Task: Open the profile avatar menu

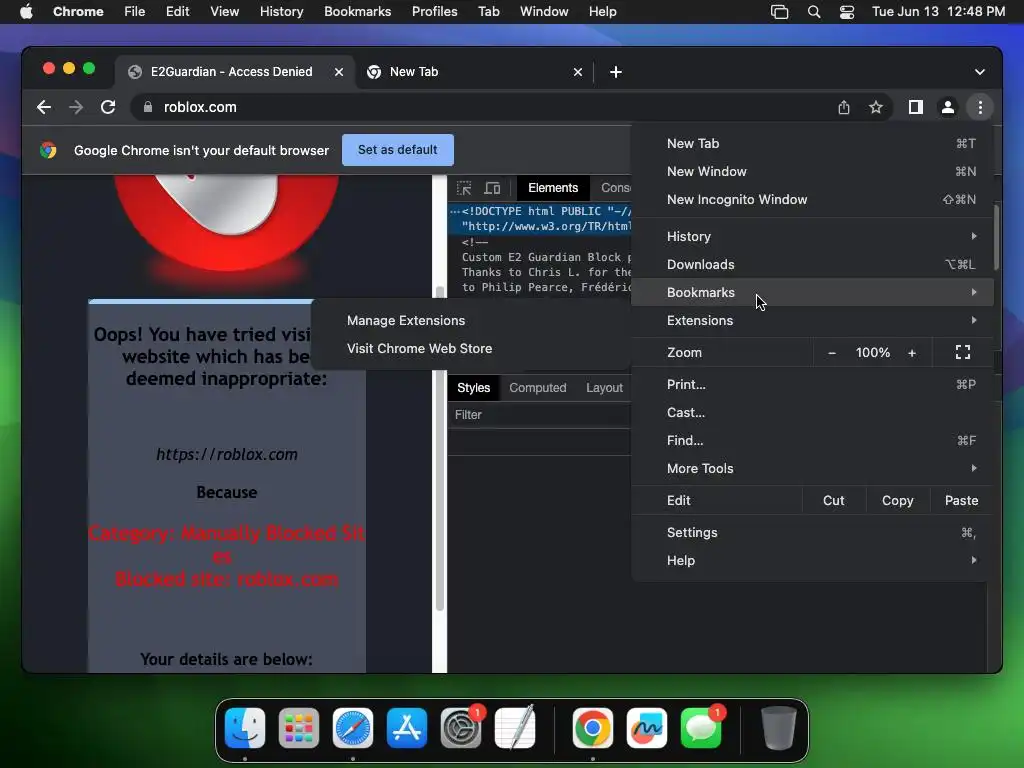Action: tap(948, 107)
